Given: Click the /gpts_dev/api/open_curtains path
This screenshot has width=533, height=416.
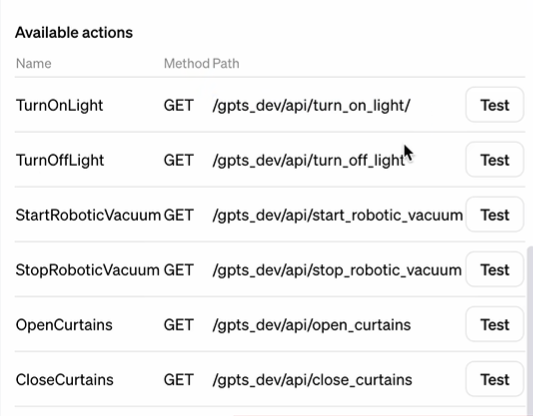Looking at the screenshot, I should click(x=312, y=325).
